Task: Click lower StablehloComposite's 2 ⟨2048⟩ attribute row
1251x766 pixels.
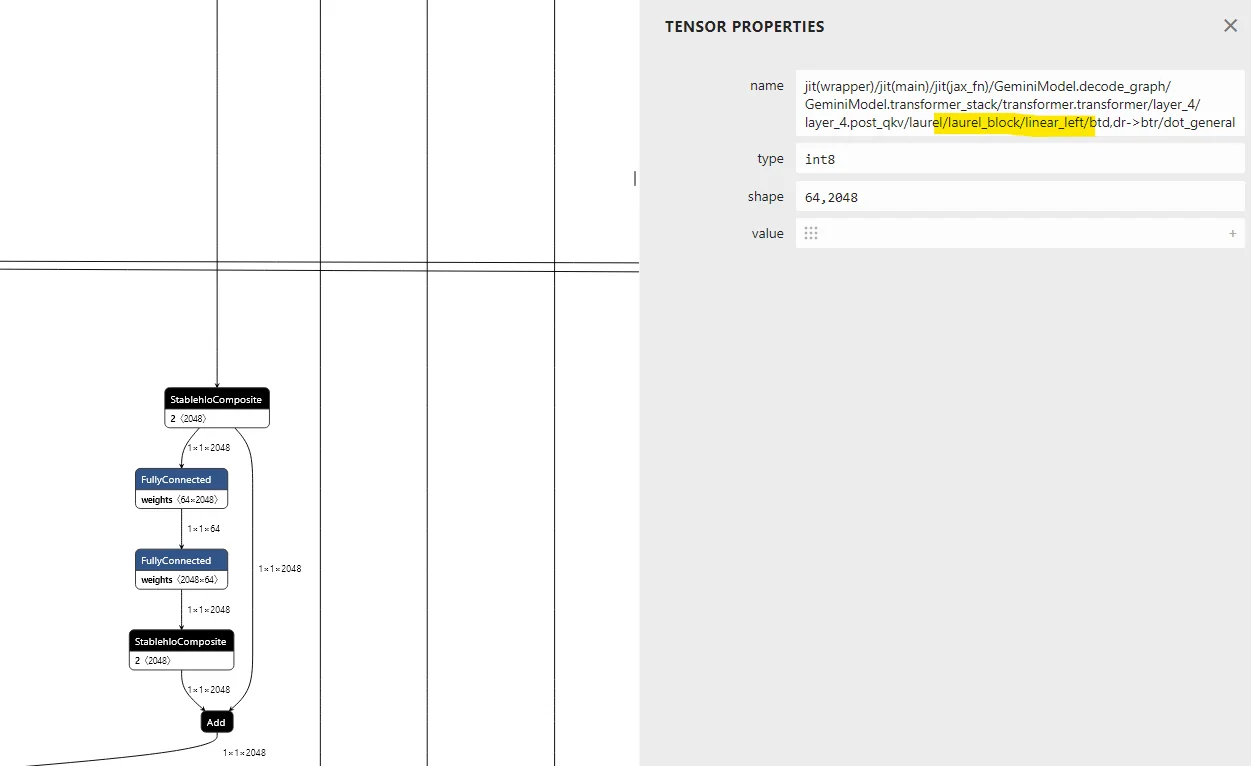Action: point(181,661)
